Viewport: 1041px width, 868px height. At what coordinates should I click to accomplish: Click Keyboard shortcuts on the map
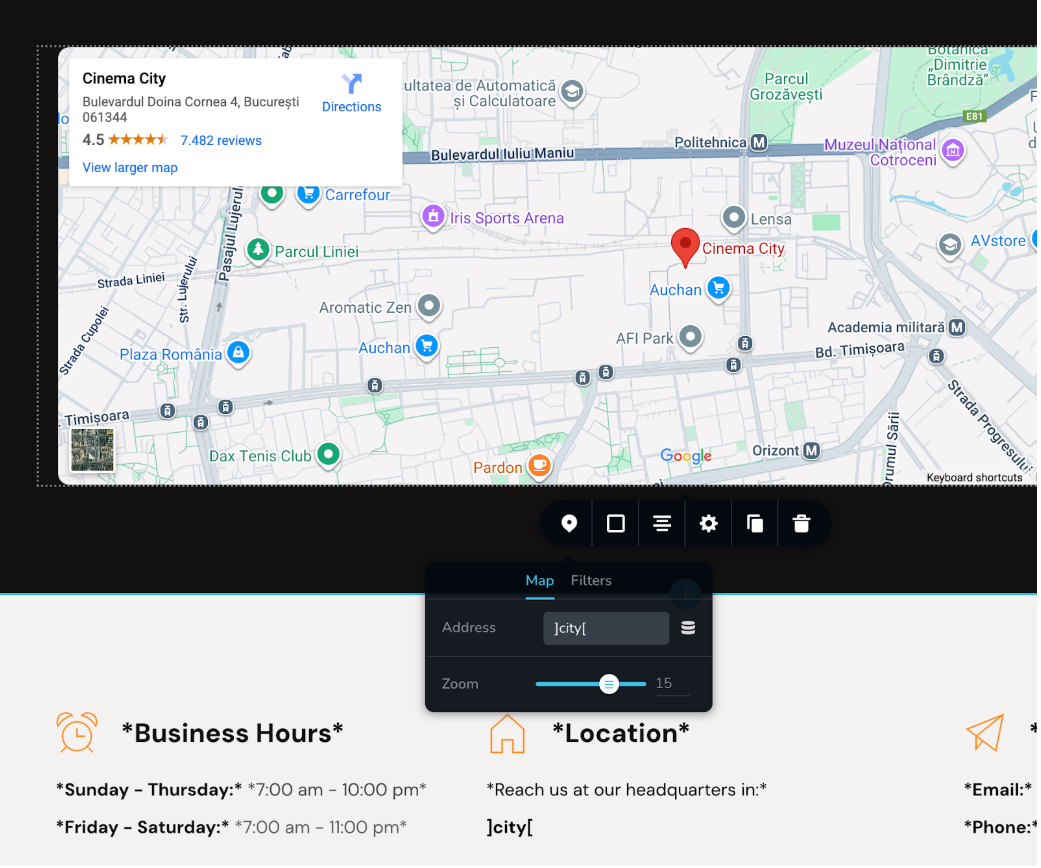974,478
